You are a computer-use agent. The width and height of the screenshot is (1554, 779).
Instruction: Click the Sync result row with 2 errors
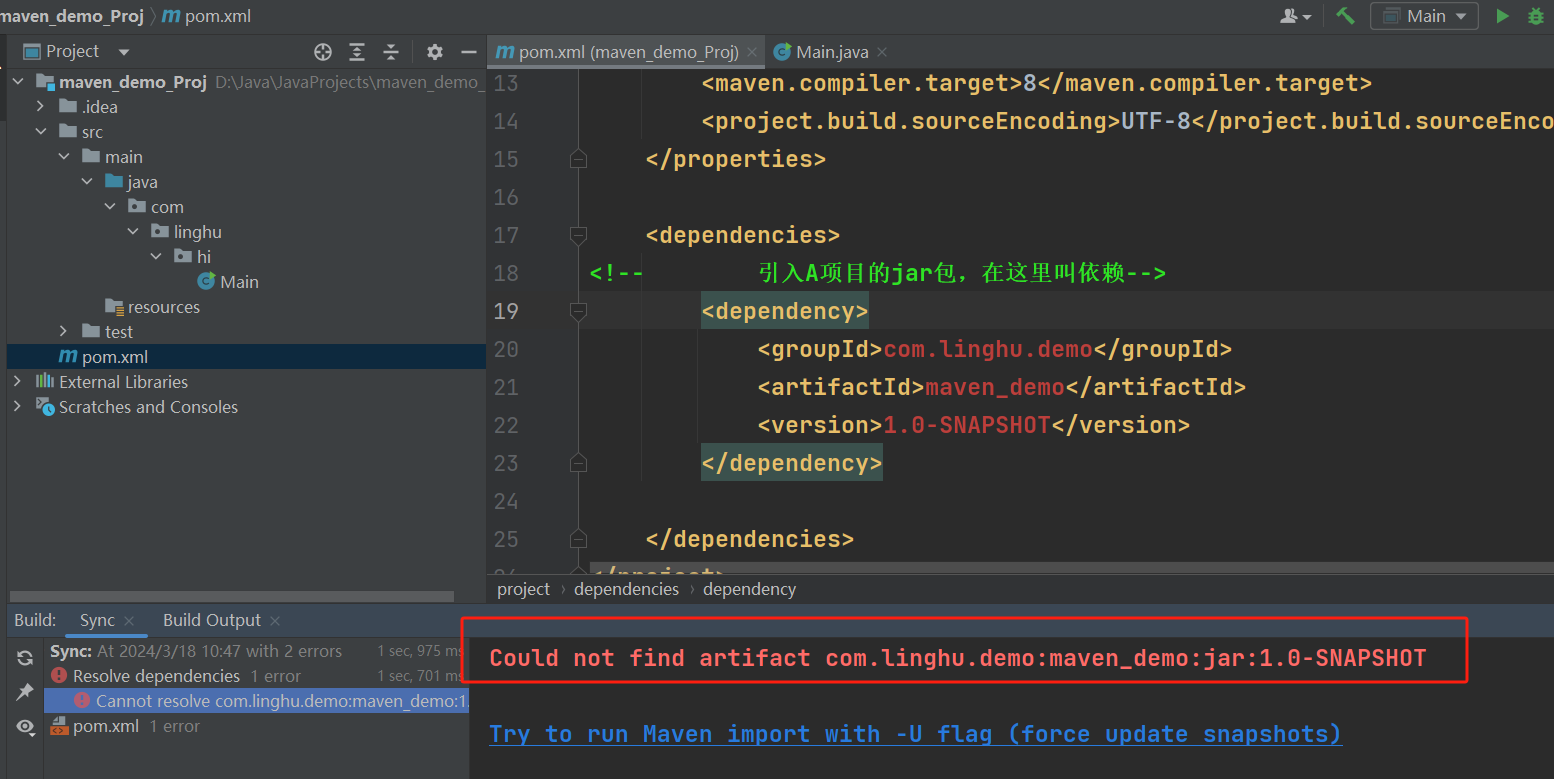257,651
